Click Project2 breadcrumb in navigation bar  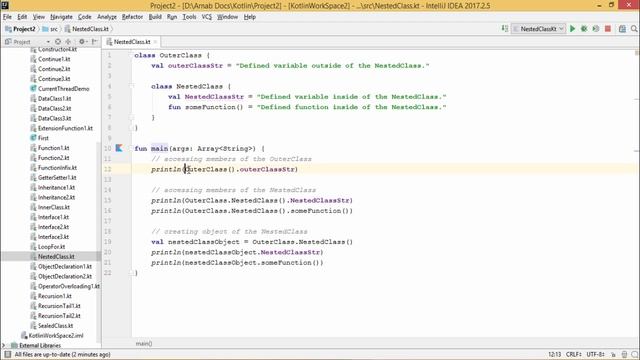[x=20, y=29]
